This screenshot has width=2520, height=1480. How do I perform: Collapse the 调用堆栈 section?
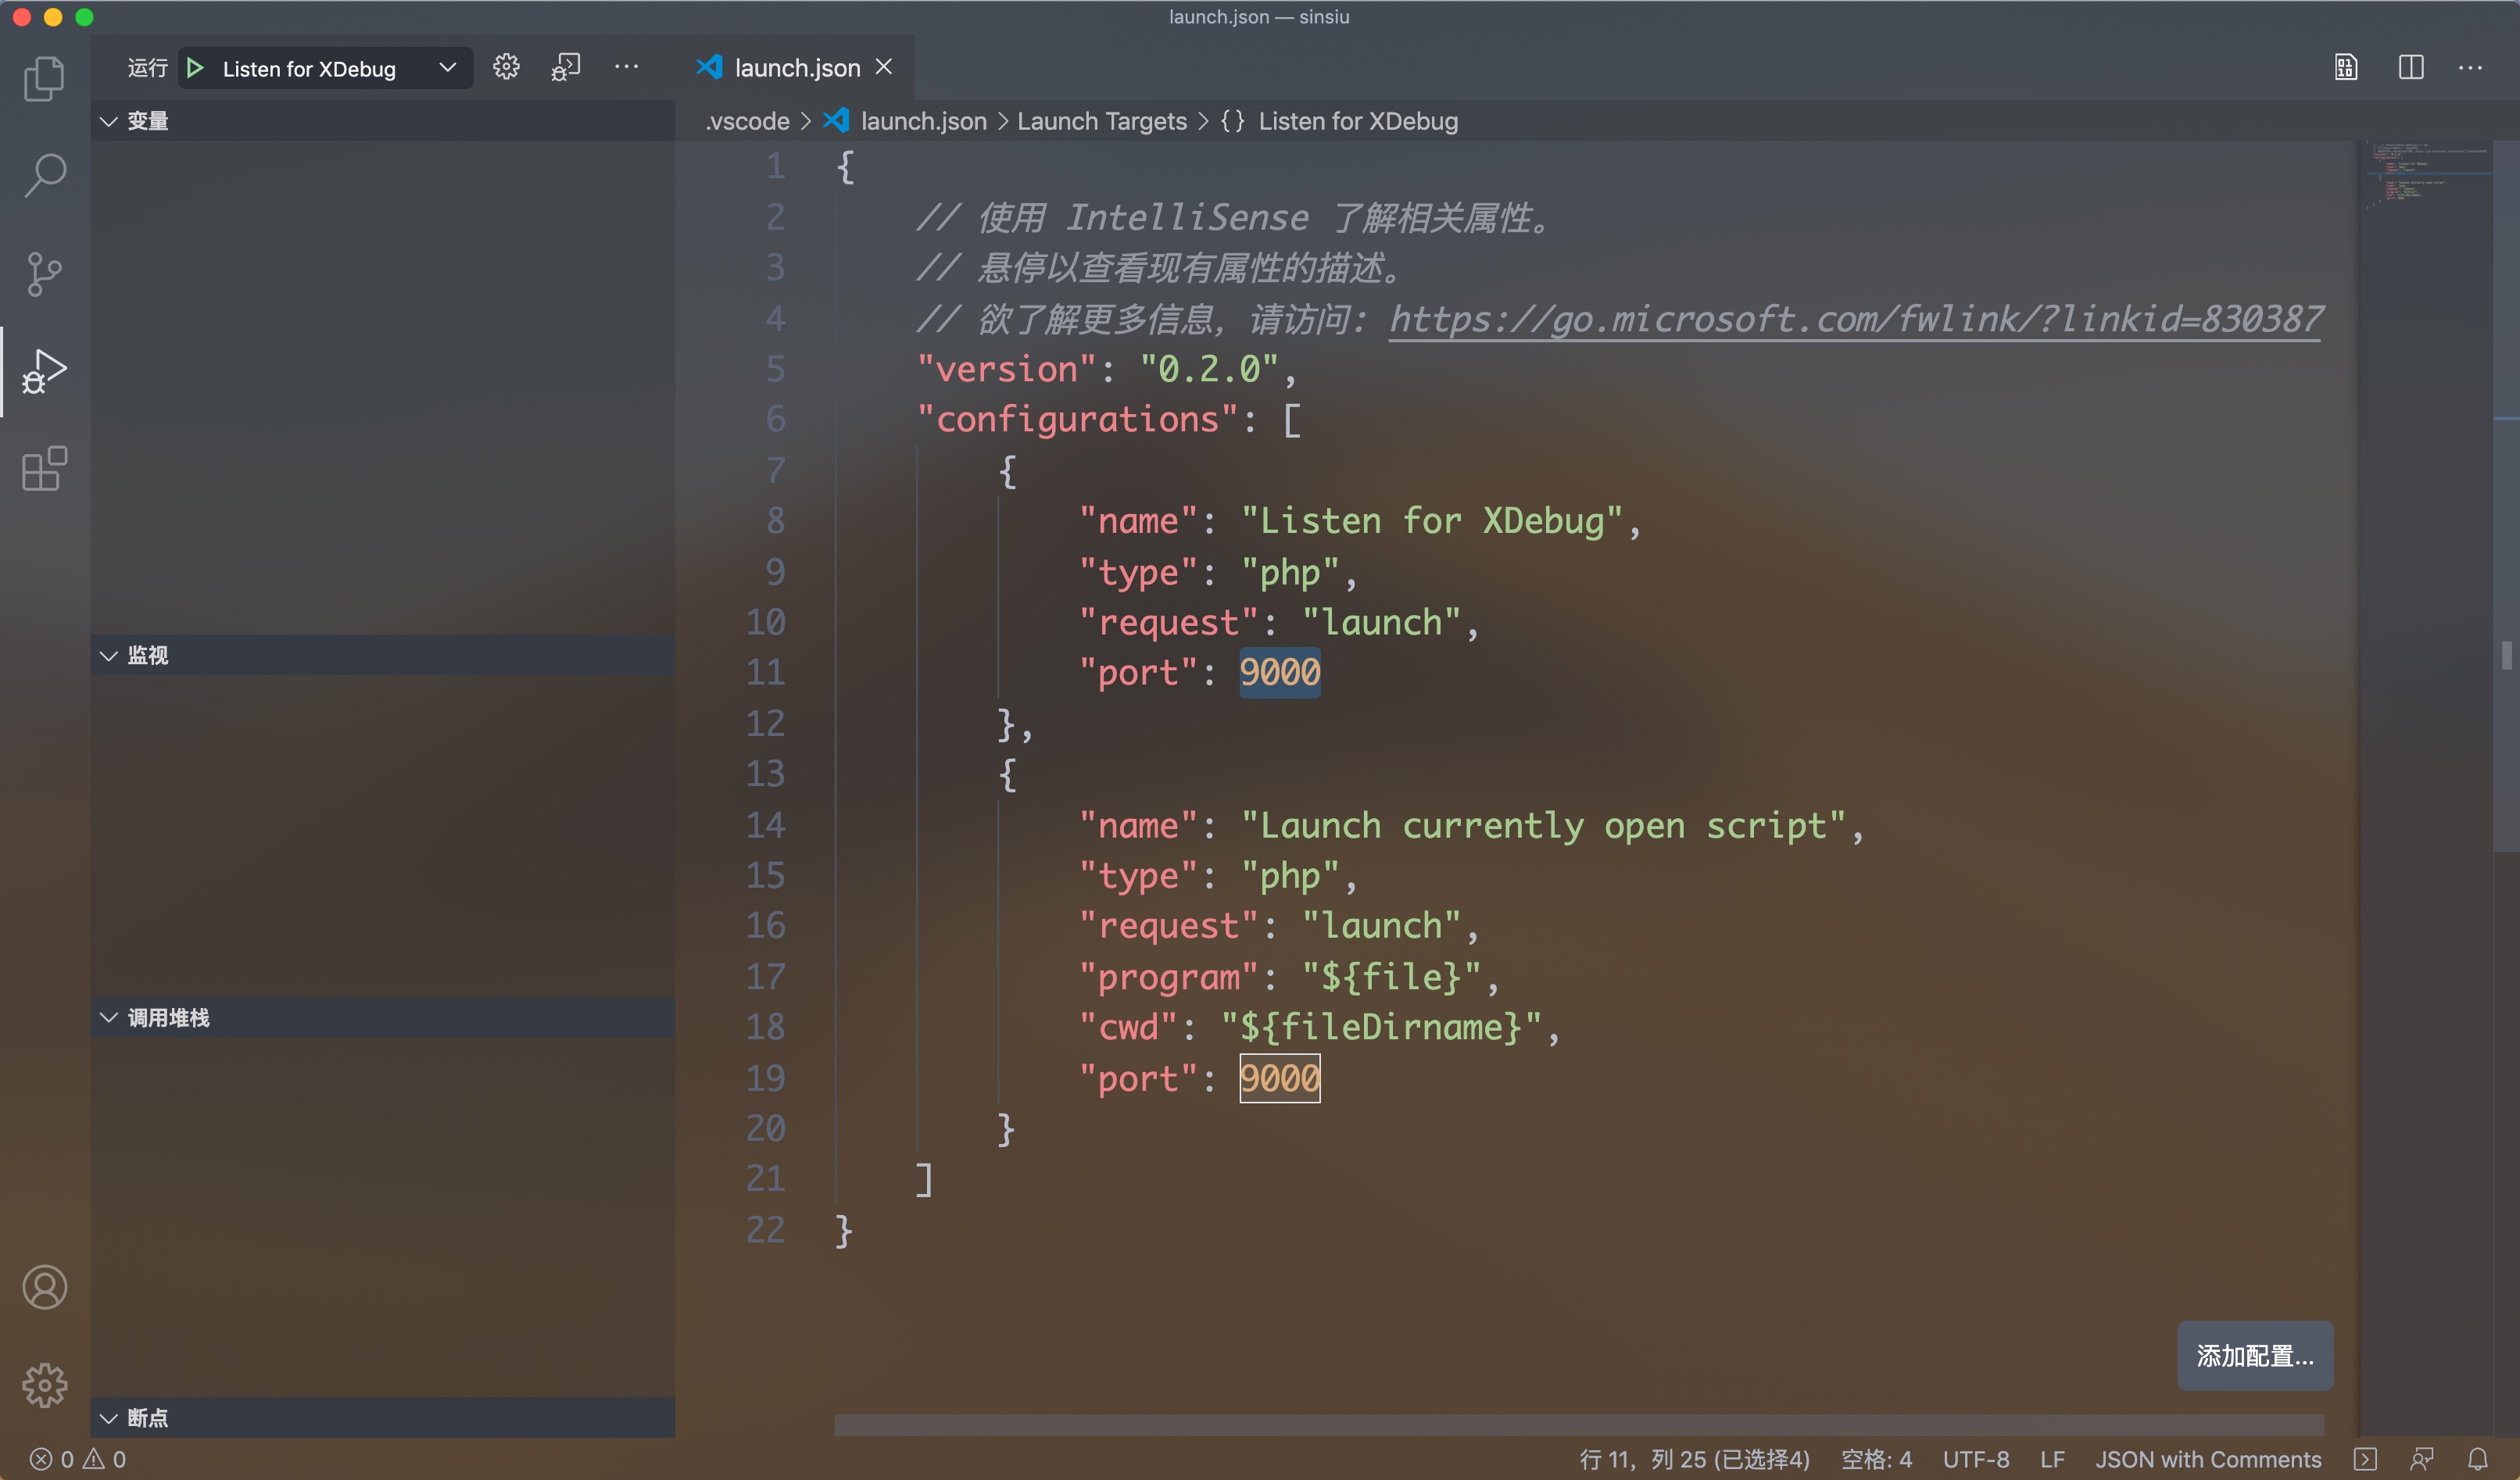382,1018
